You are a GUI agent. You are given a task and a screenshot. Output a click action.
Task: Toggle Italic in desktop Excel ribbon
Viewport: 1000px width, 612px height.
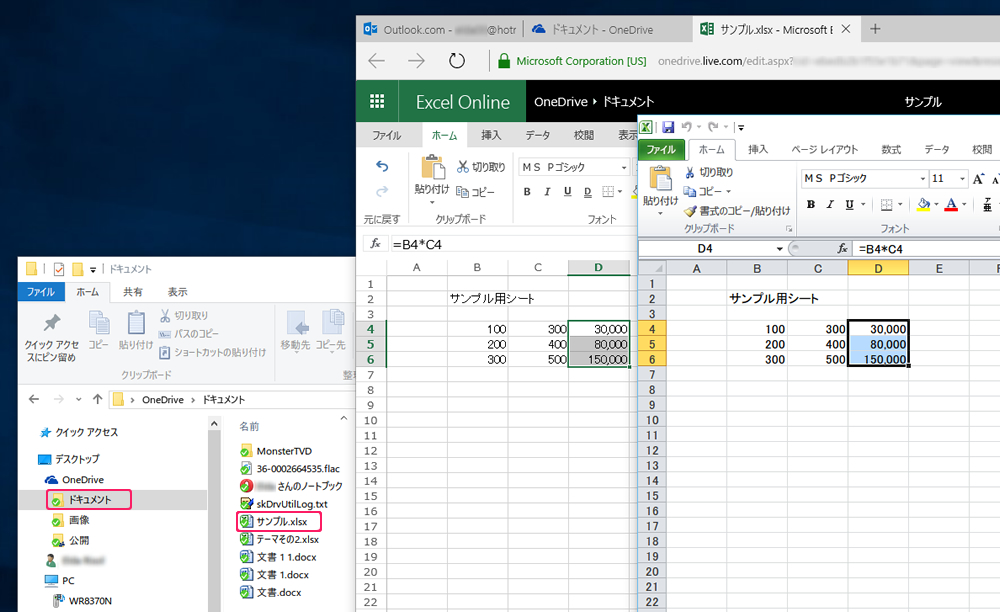pos(830,205)
